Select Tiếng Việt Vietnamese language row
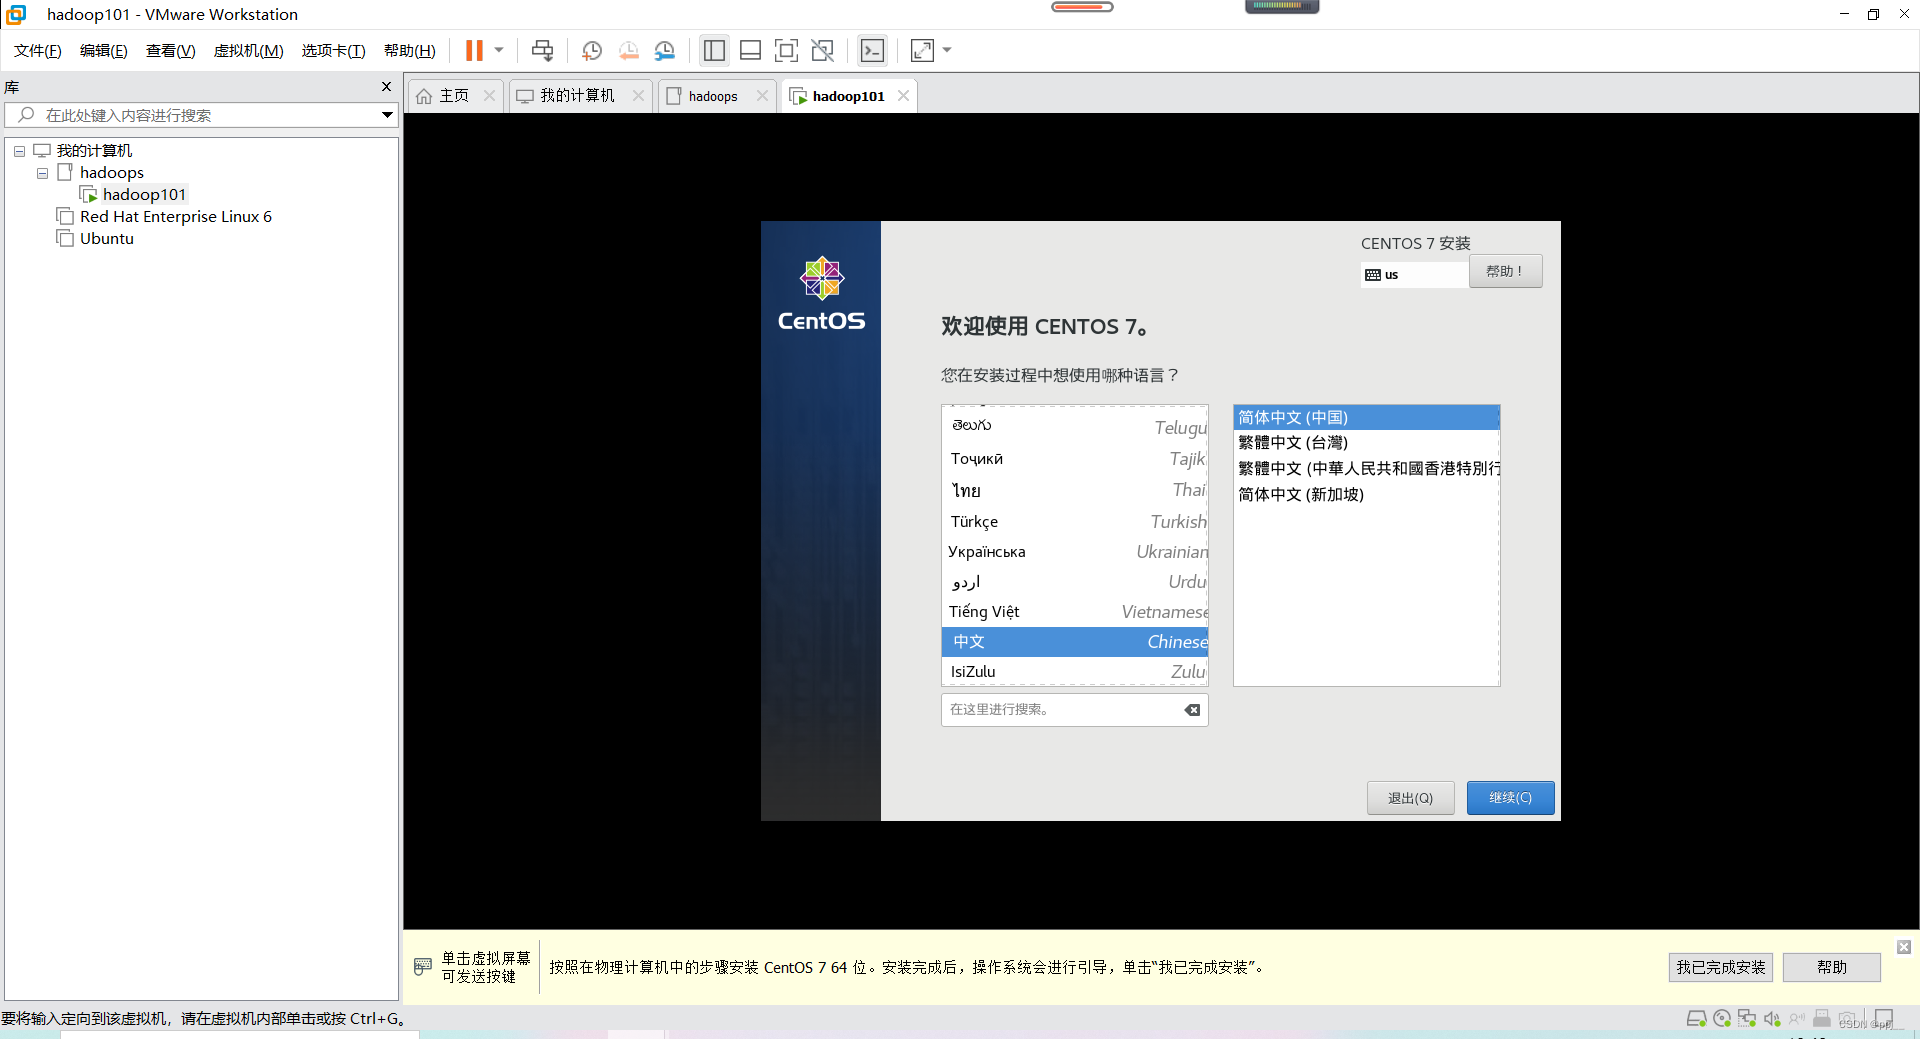 1075,611
